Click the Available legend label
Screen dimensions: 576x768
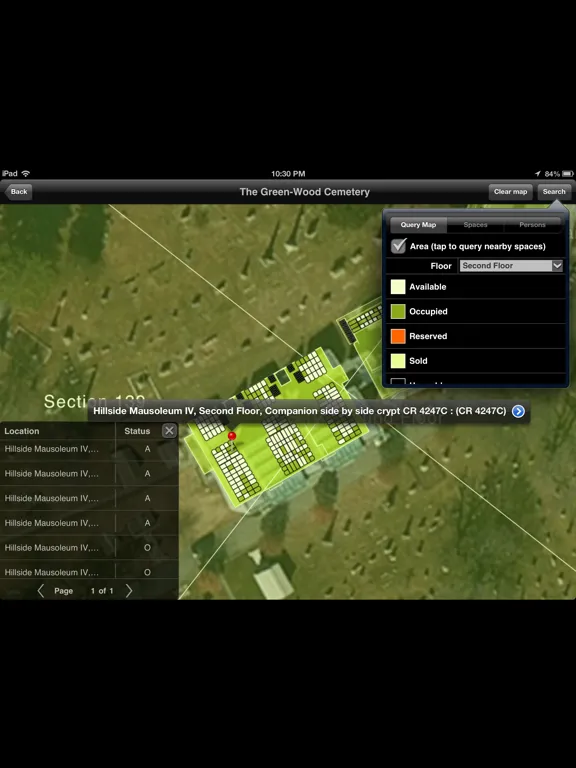tap(428, 287)
